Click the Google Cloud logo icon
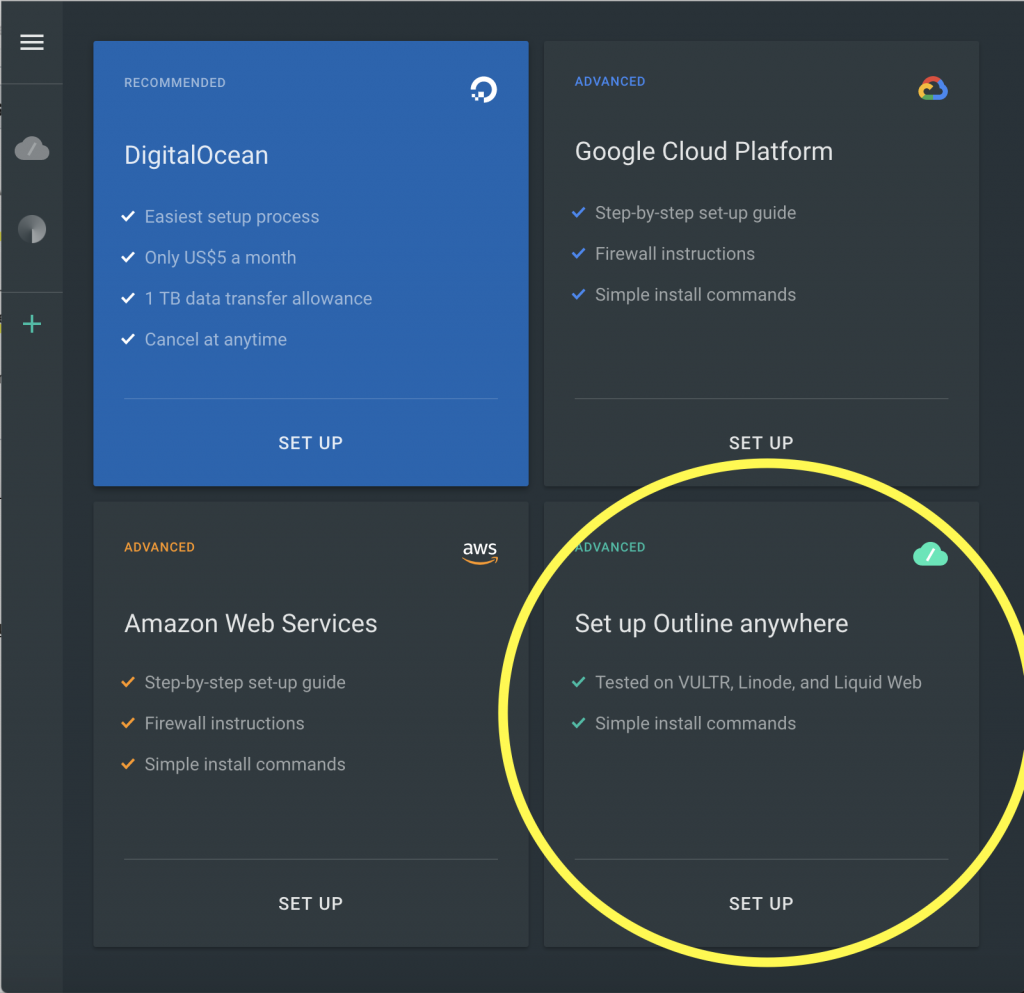1024x993 pixels. pos(933,88)
